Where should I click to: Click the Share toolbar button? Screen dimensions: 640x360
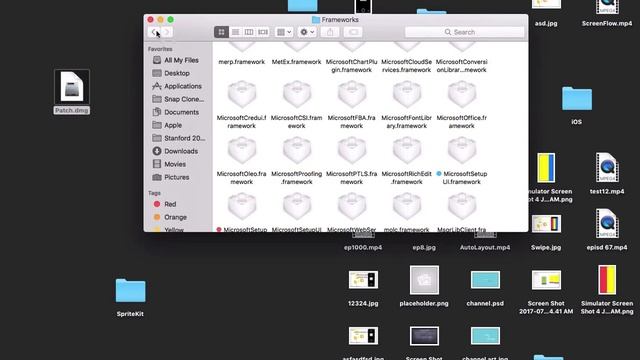pos(330,32)
